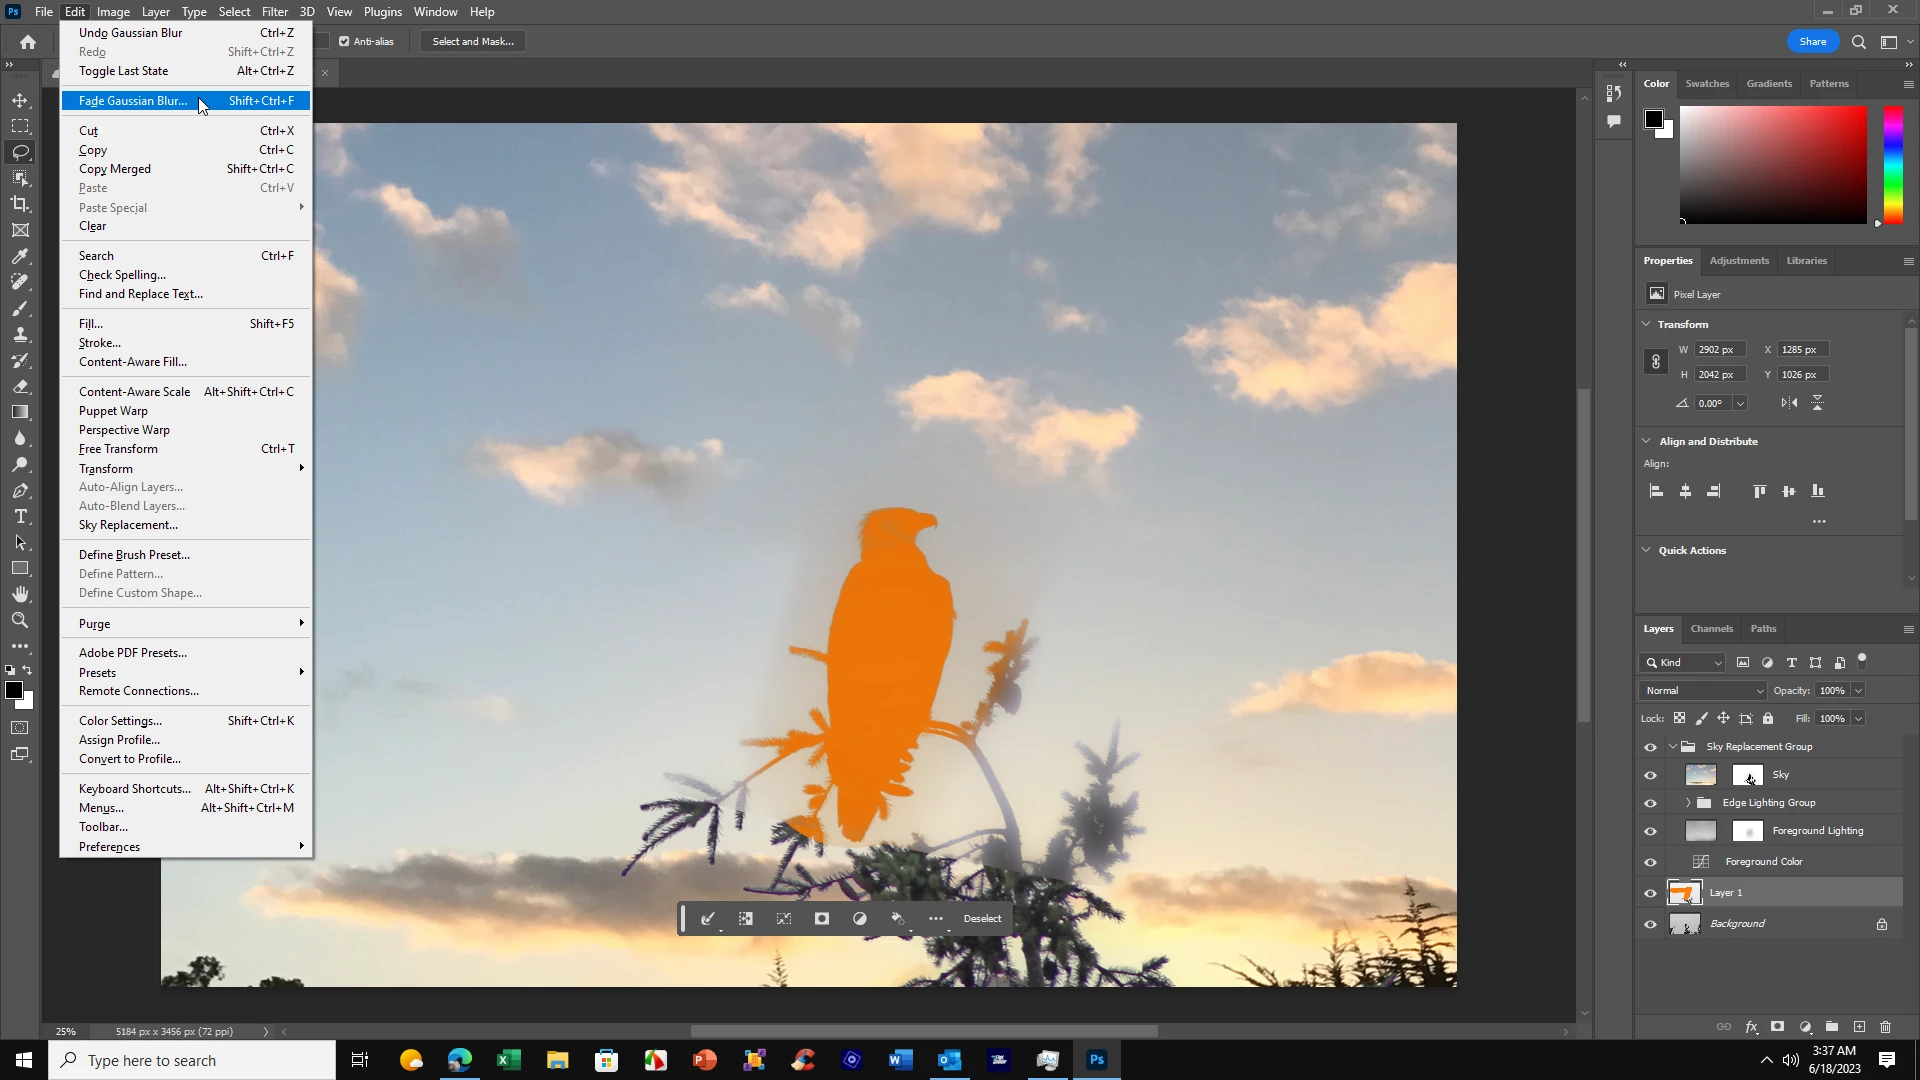The width and height of the screenshot is (1920, 1080).
Task: Click Deselect in the contextual bar
Action: point(981,919)
